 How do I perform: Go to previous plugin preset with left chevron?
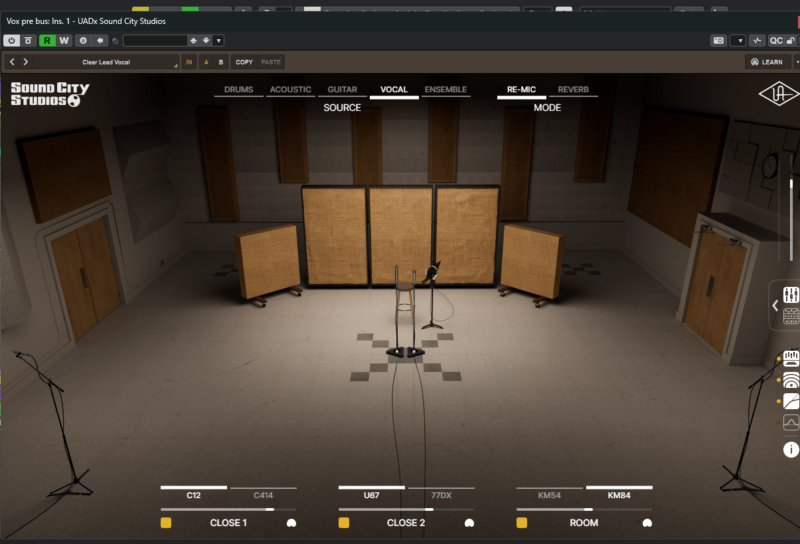point(12,62)
